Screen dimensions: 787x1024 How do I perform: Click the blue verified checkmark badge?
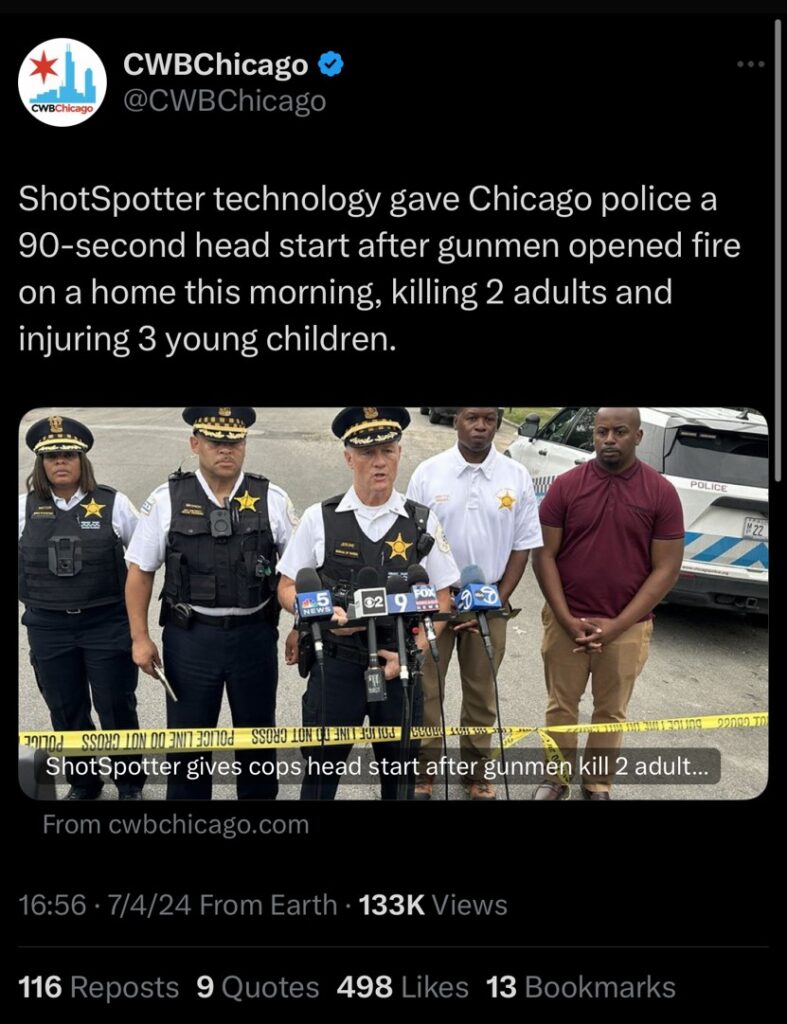coord(330,65)
